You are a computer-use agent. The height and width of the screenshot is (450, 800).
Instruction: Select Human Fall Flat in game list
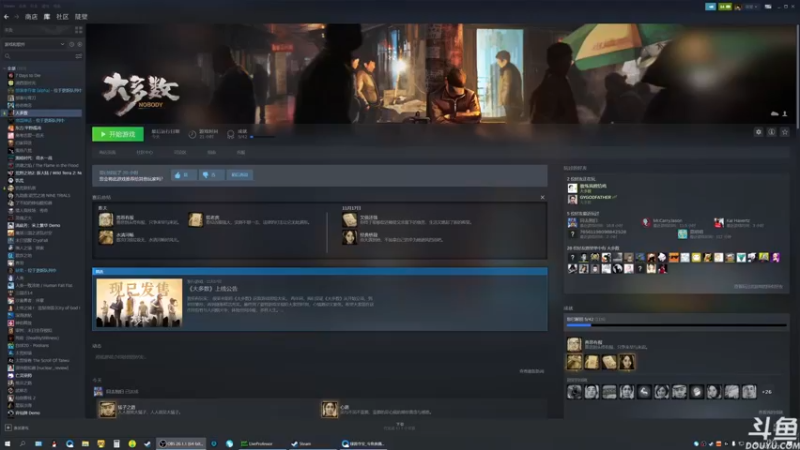click(x=44, y=286)
